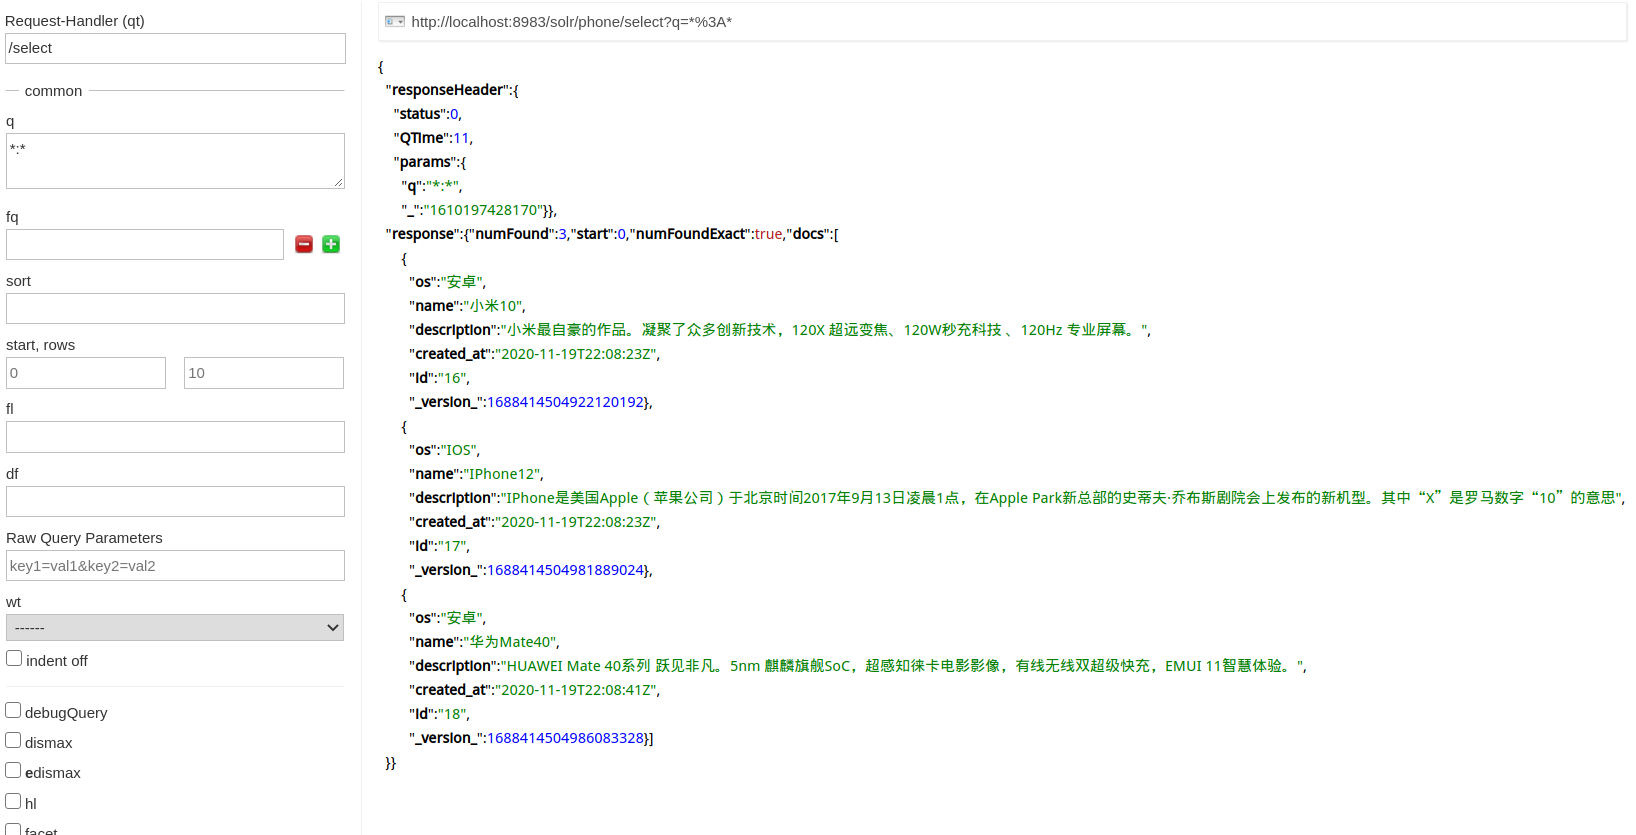Image resolution: width=1636 pixels, height=835 pixels.
Task: Focus the Request-Handler /select field
Action: [x=175, y=48]
